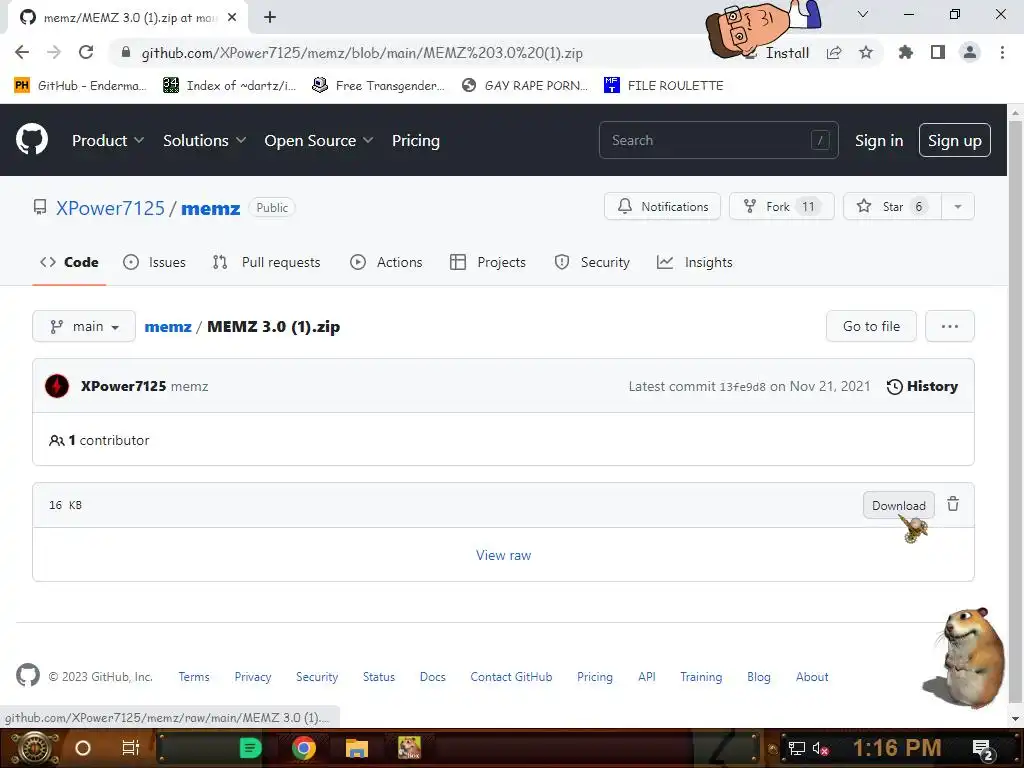Open the memz breadcrumb link
This screenshot has width=1024, height=768.
tap(168, 327)
